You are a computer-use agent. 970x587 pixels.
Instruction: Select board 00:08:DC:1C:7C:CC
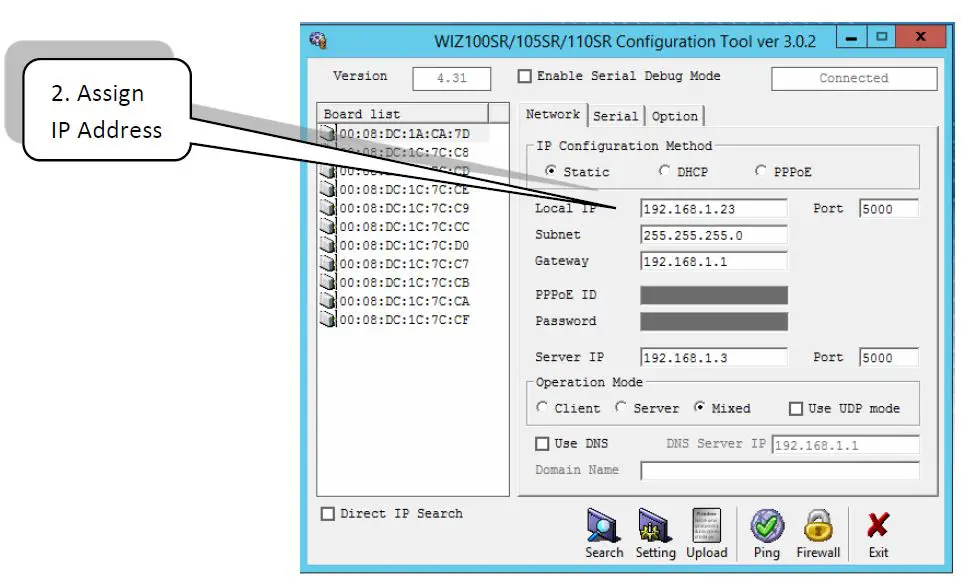coord(405,226)
